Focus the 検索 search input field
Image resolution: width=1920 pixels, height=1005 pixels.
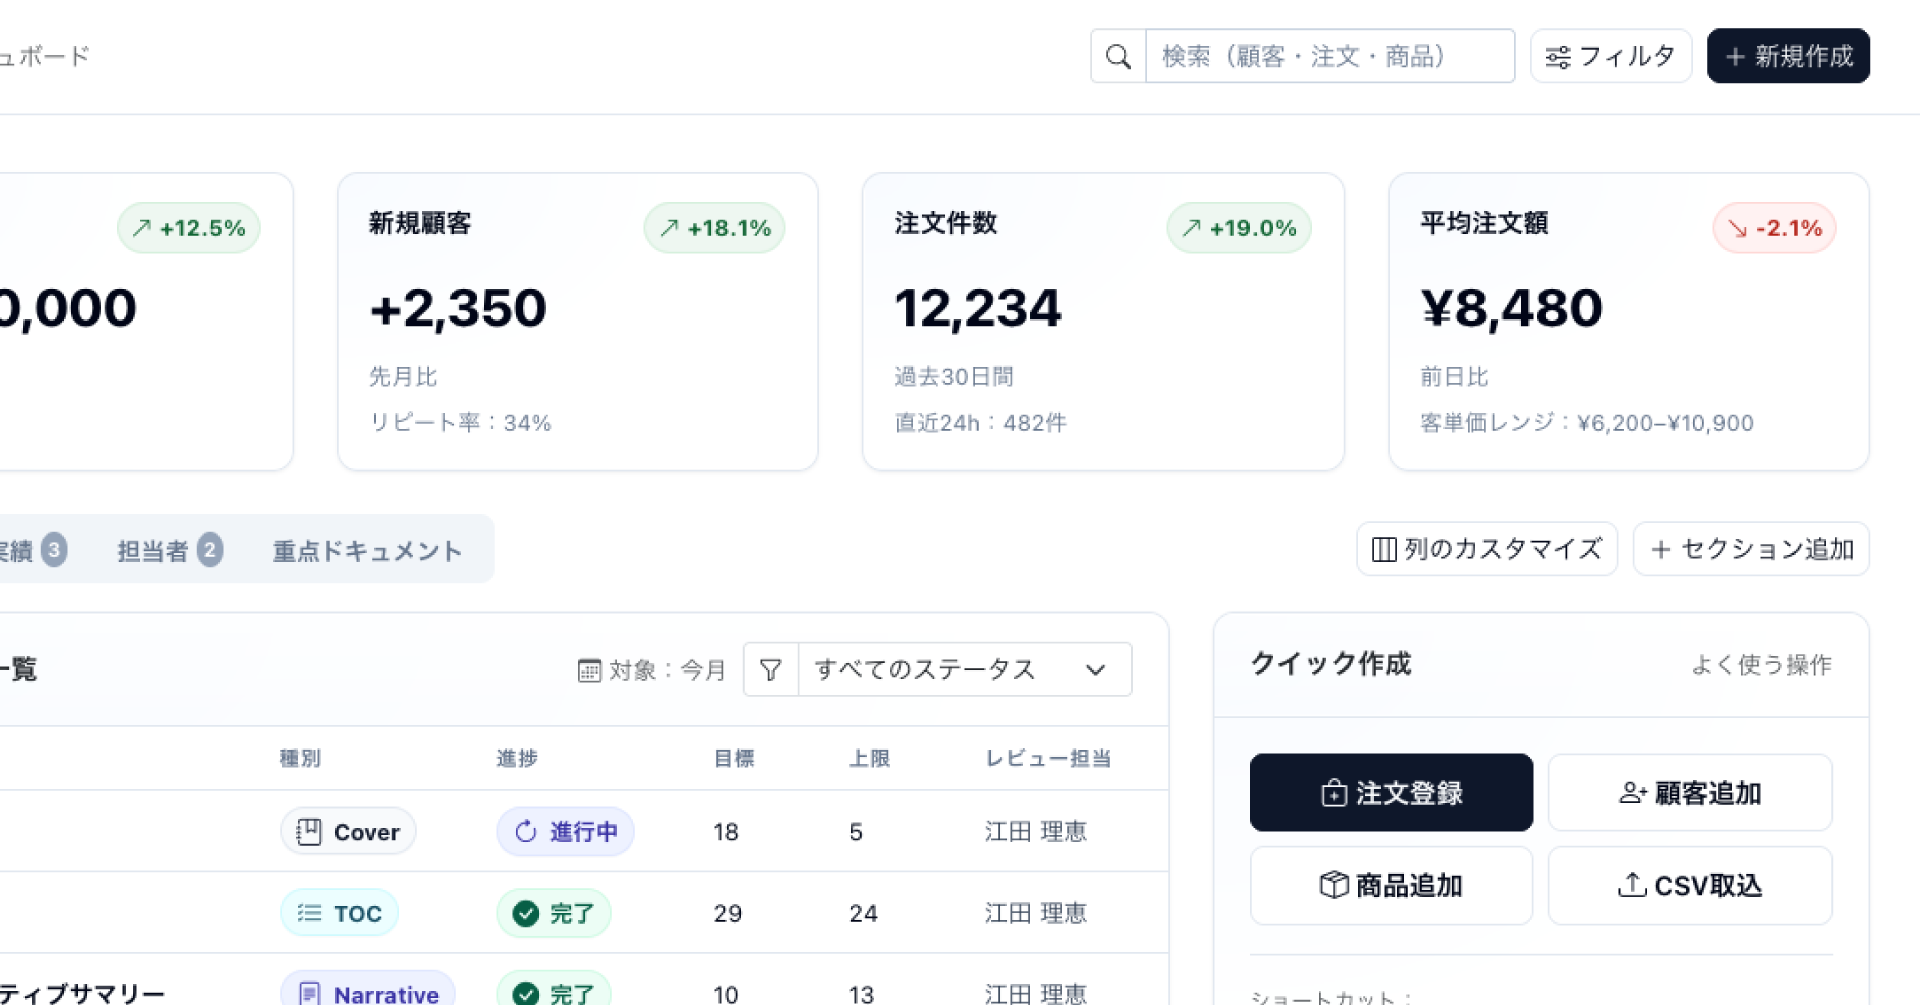(1329, 57)
